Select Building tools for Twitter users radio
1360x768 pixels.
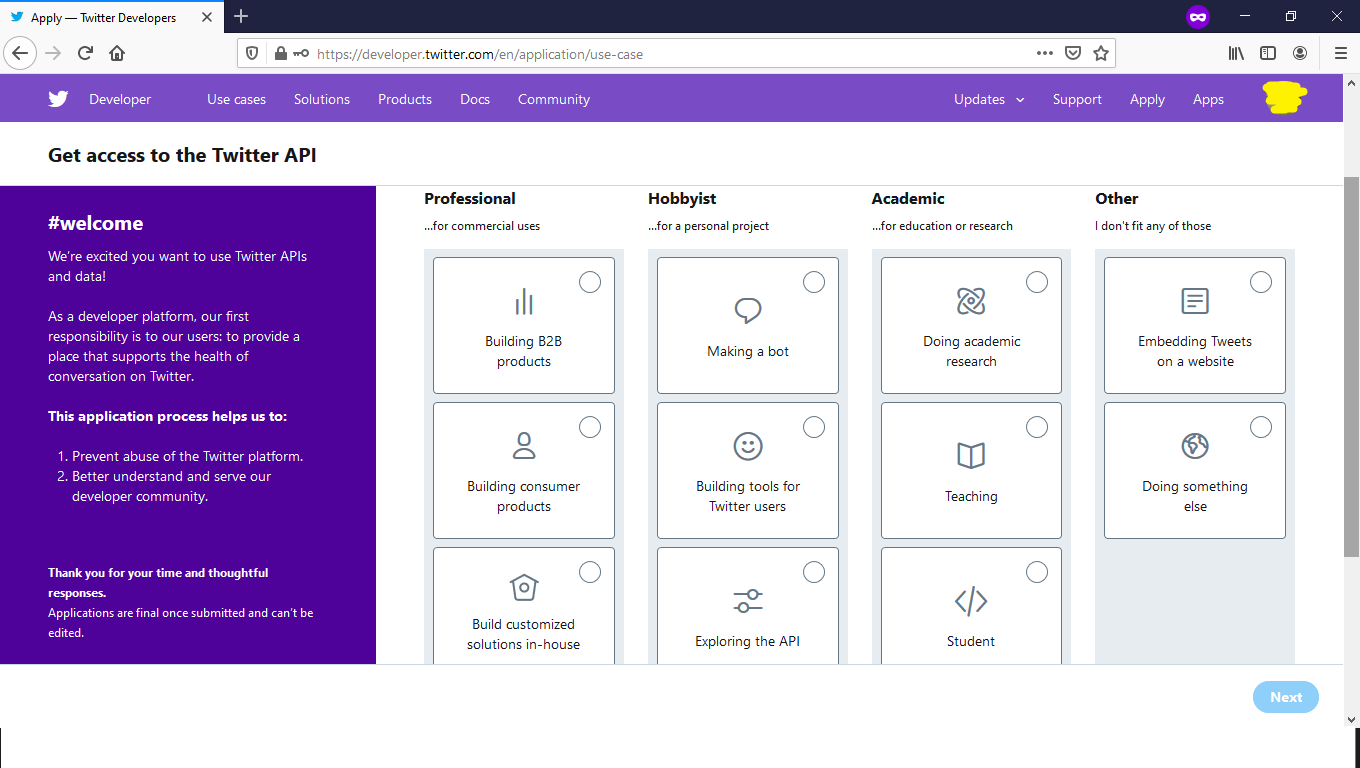click(814, 427)
